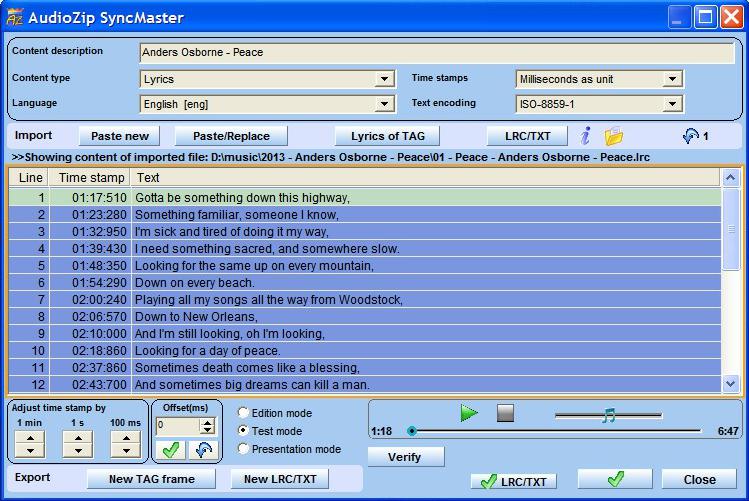The height and width of the screenshot is (501, 749).
Task: Minimize the AudioZip SyncMaster window
Action: (678, 18)
